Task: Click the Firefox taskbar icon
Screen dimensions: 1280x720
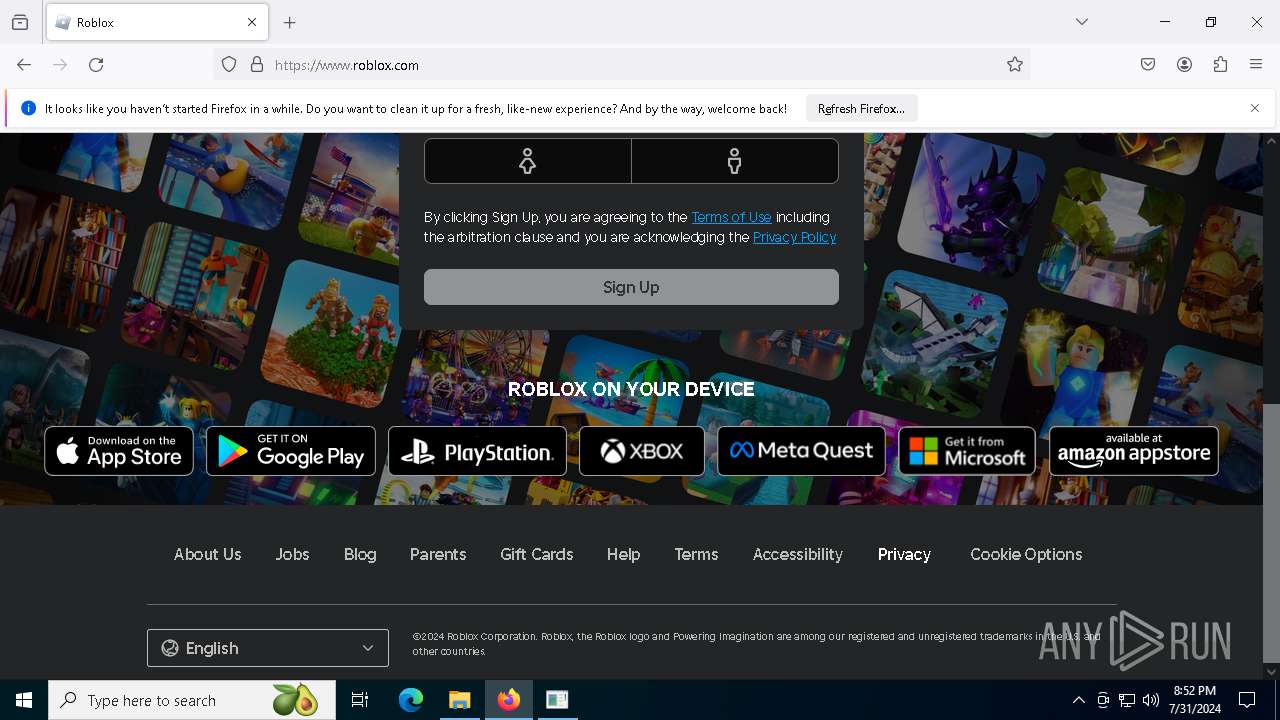Action: (x=509, y=700)
